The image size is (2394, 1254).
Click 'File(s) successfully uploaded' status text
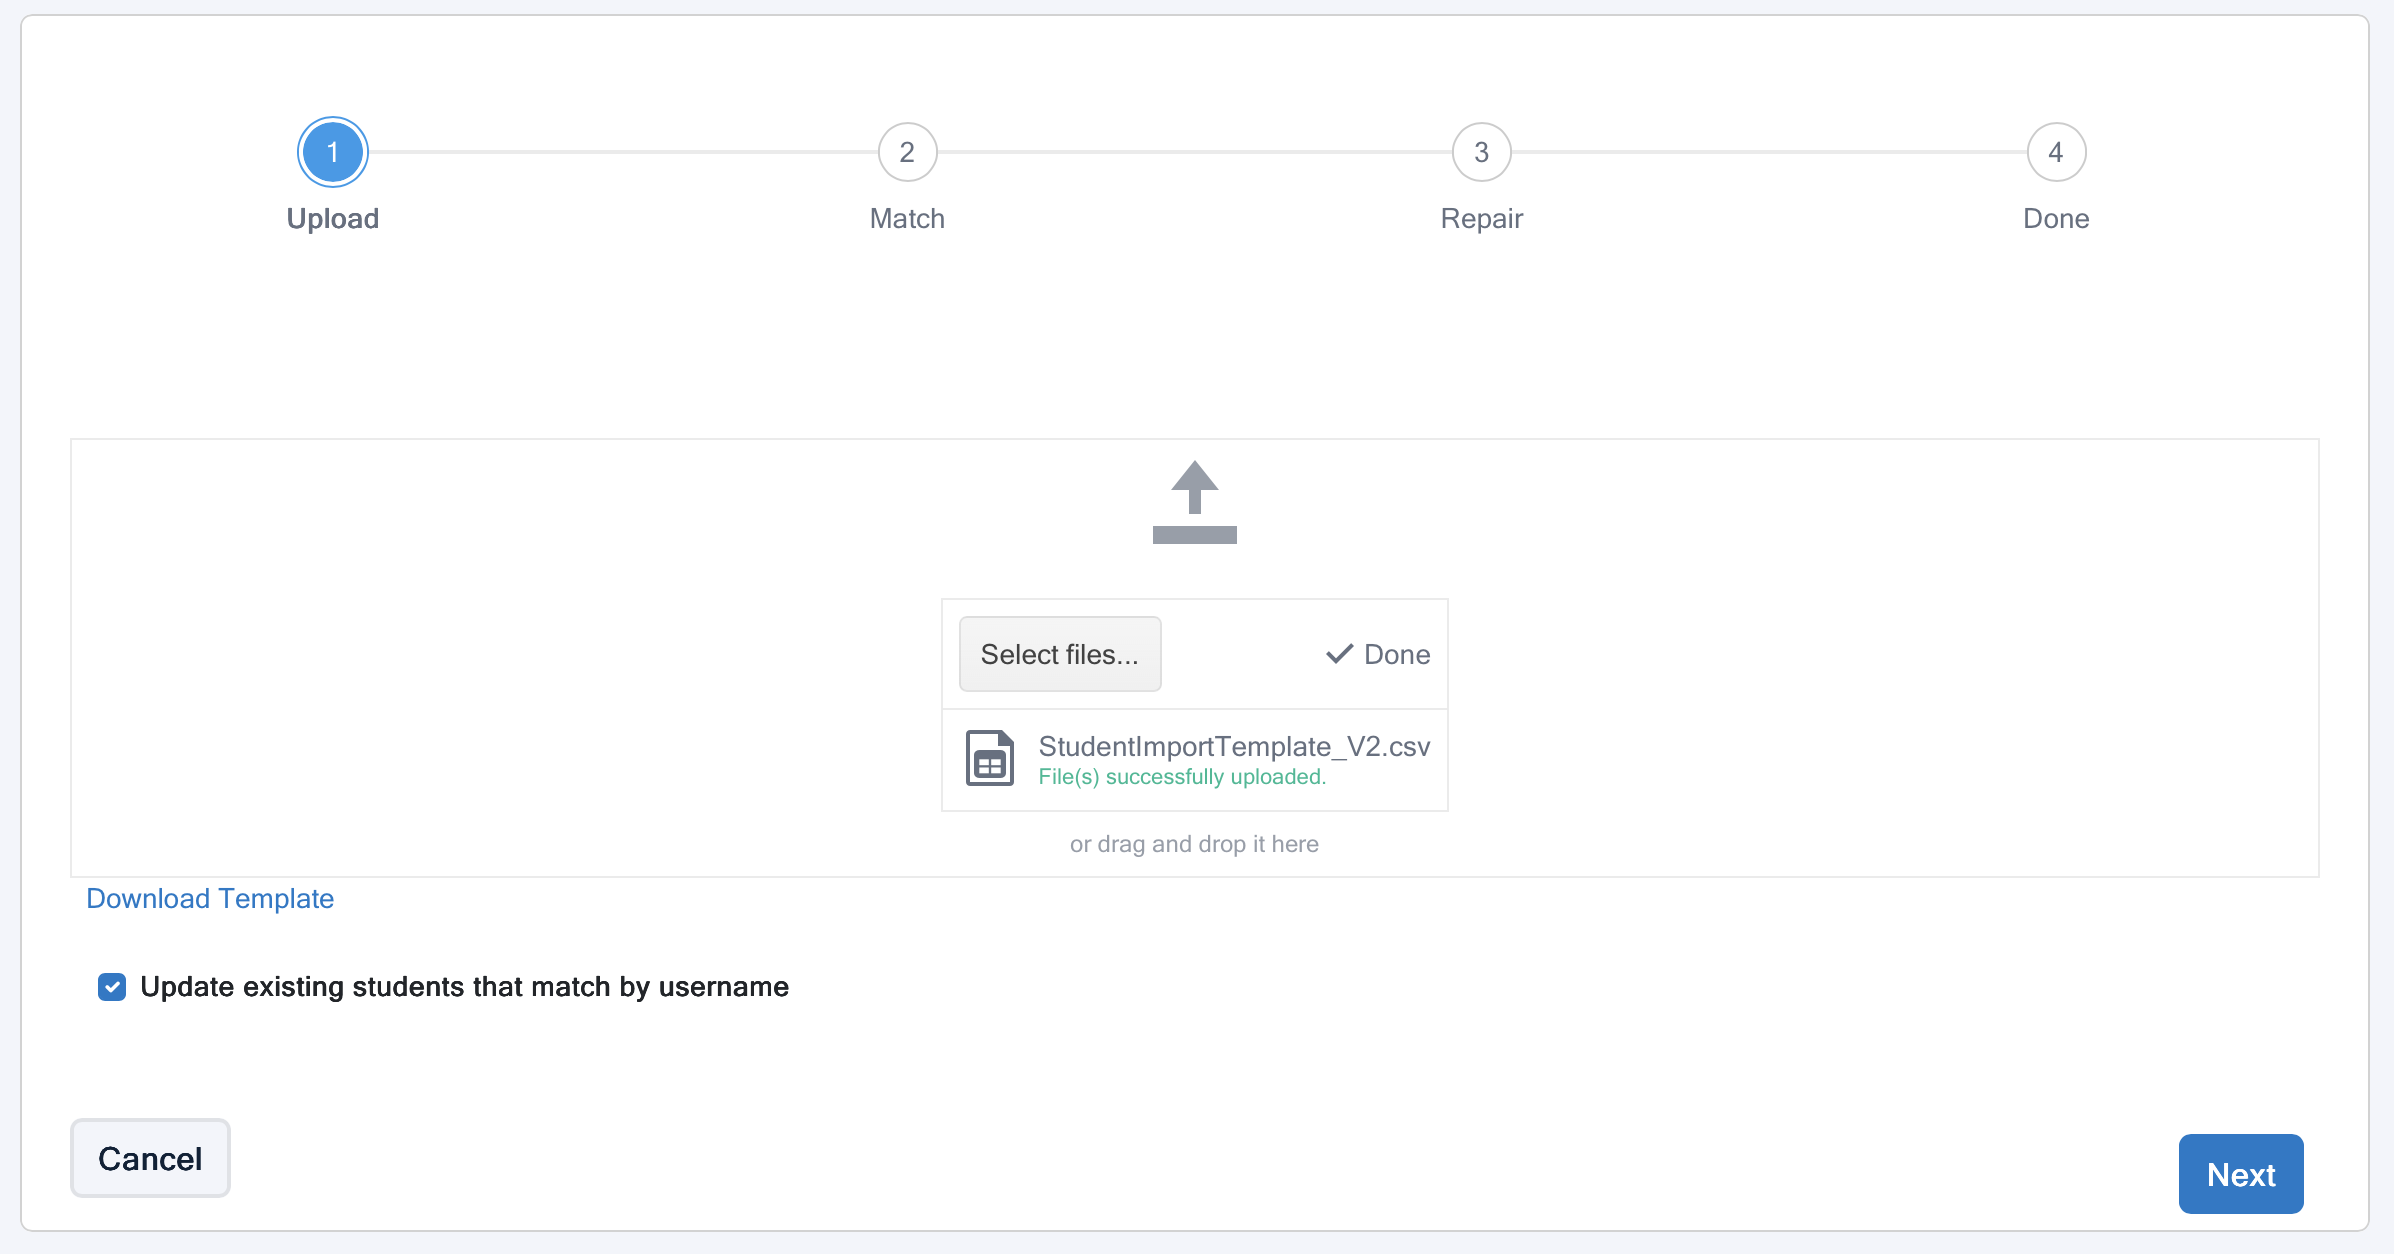(x=1182, y=777)
